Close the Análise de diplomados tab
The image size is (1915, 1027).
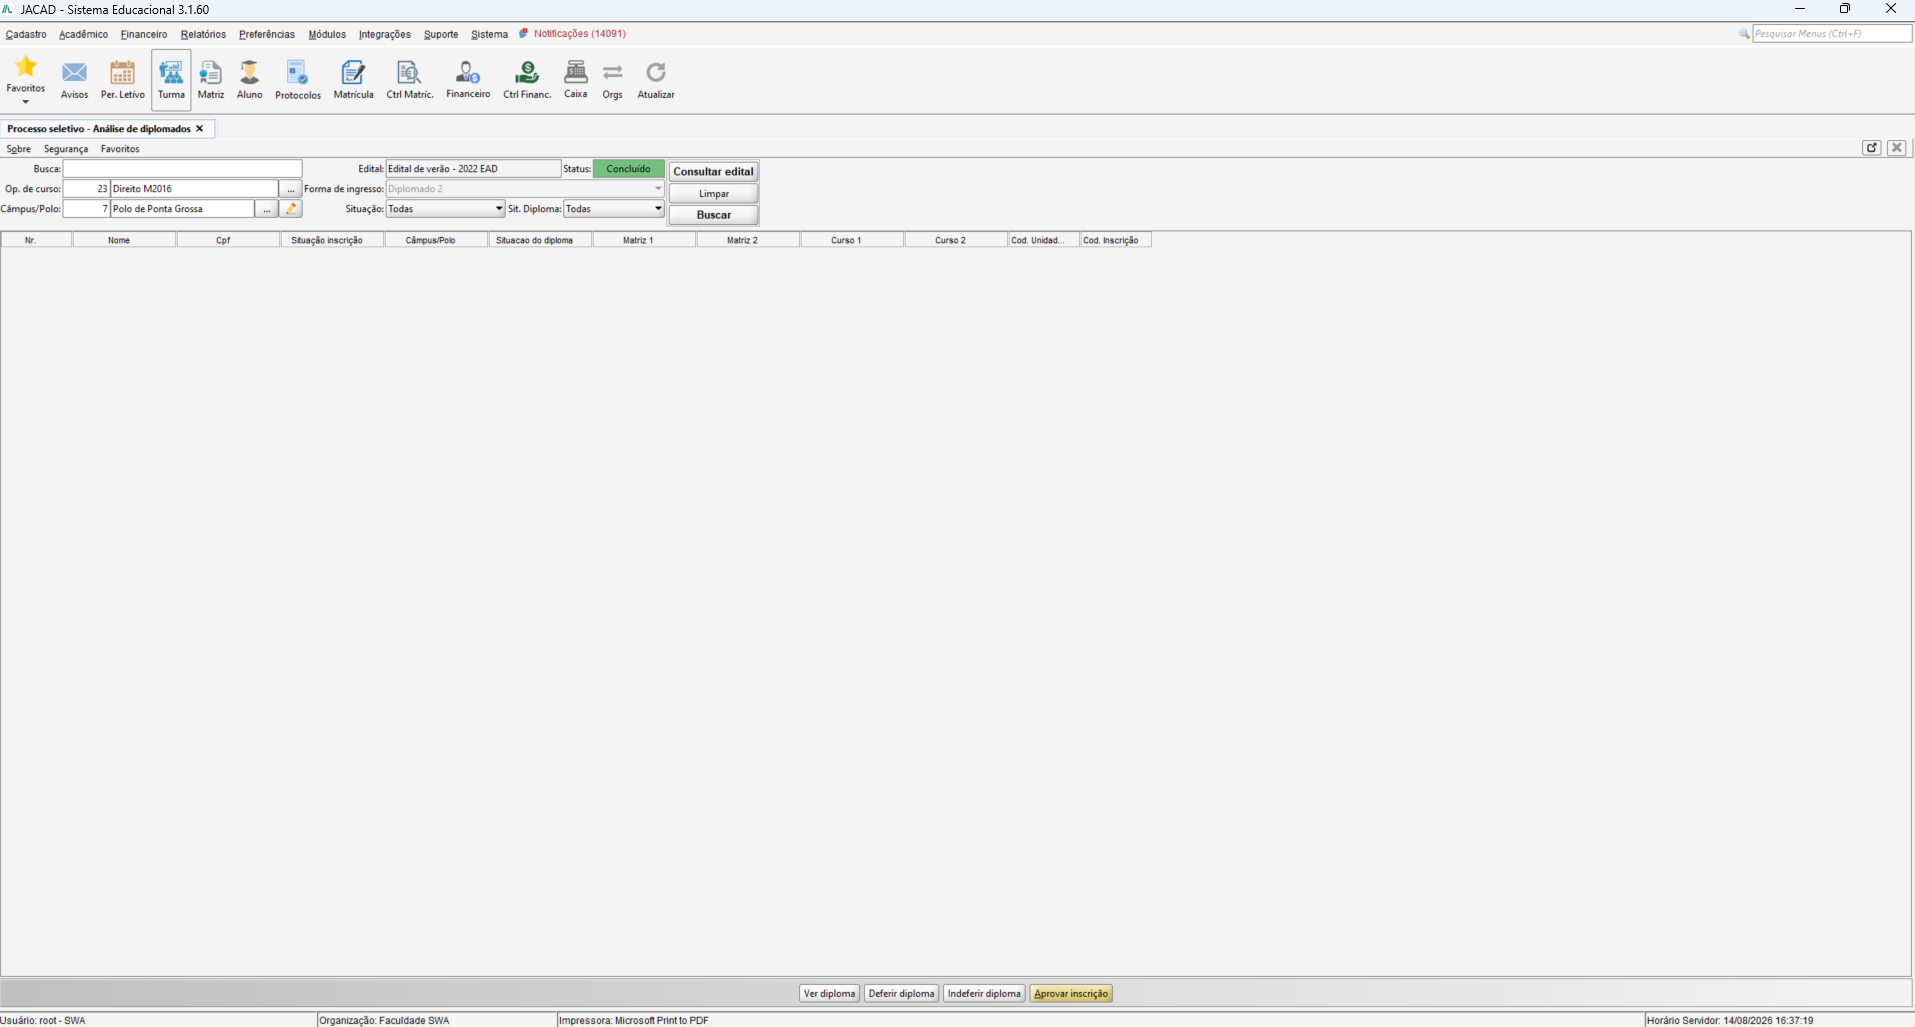pos(200,129)
